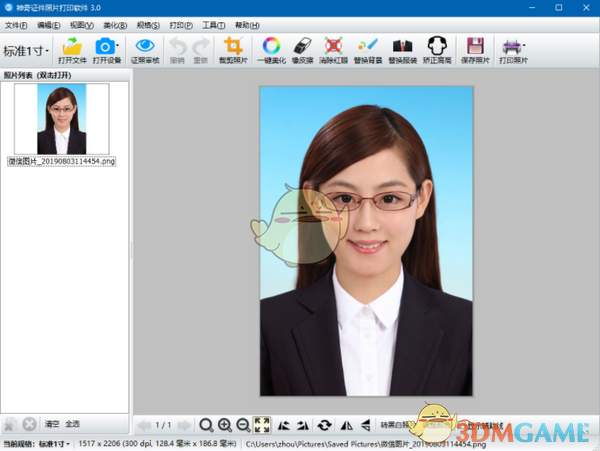
Task: Click the Open File folder icon
Action: [x=72, y=46]
